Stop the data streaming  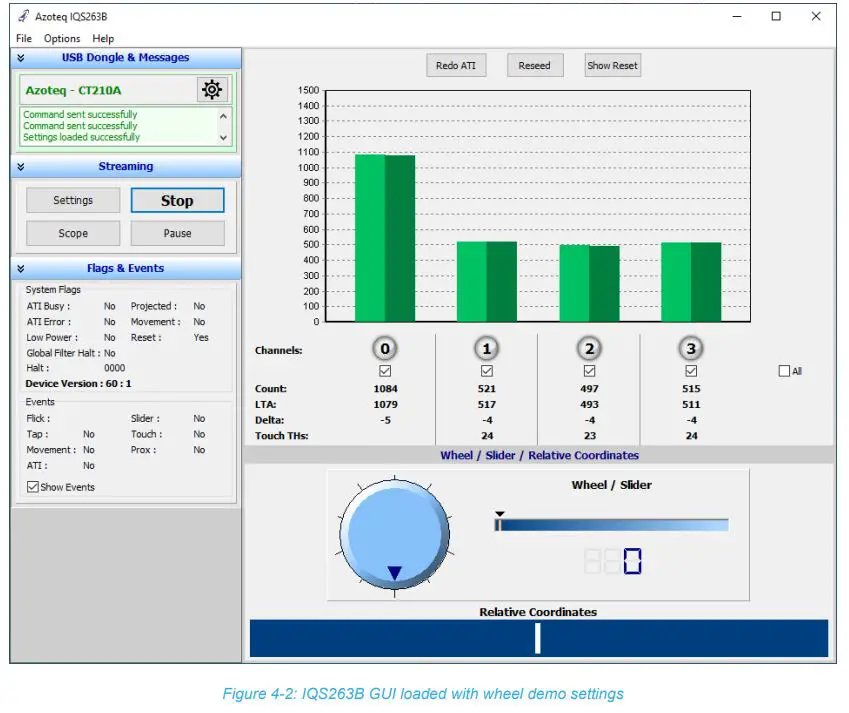[177, 200]
